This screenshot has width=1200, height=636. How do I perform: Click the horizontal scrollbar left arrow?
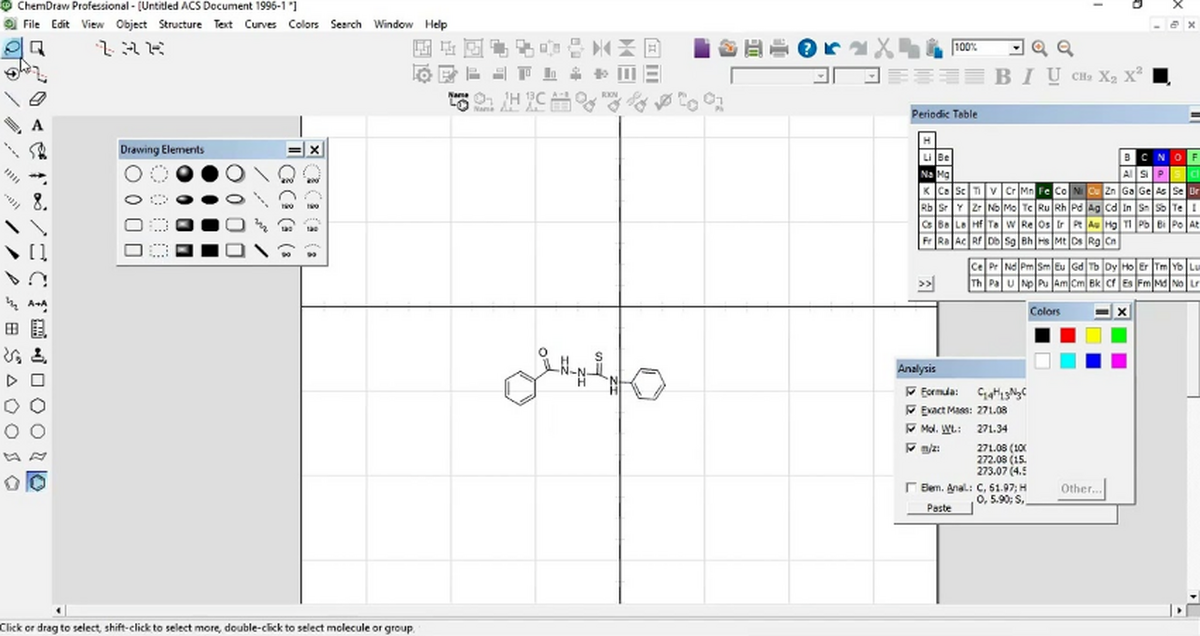coord(58,610)
